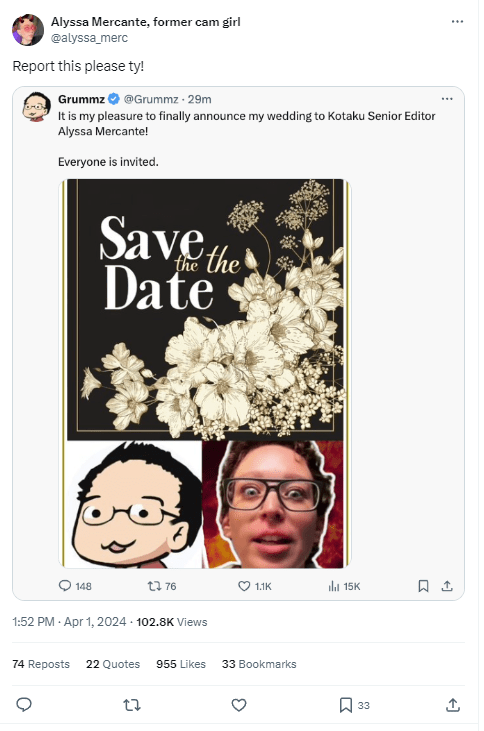Click Grummz's cartoon profile avatar
This screenshot has height=731, width=484.
36,106
